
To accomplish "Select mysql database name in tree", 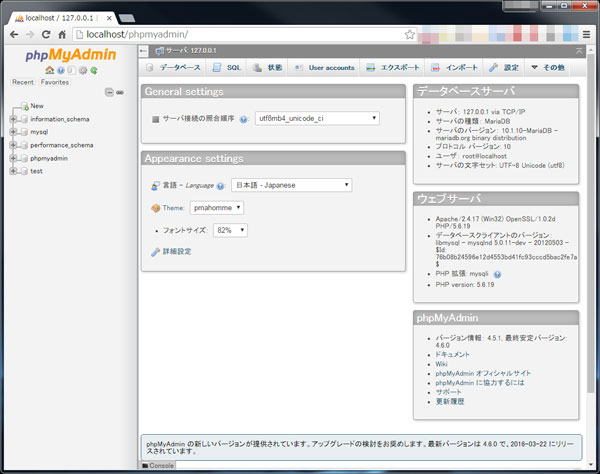I will (x=39, y=132).
